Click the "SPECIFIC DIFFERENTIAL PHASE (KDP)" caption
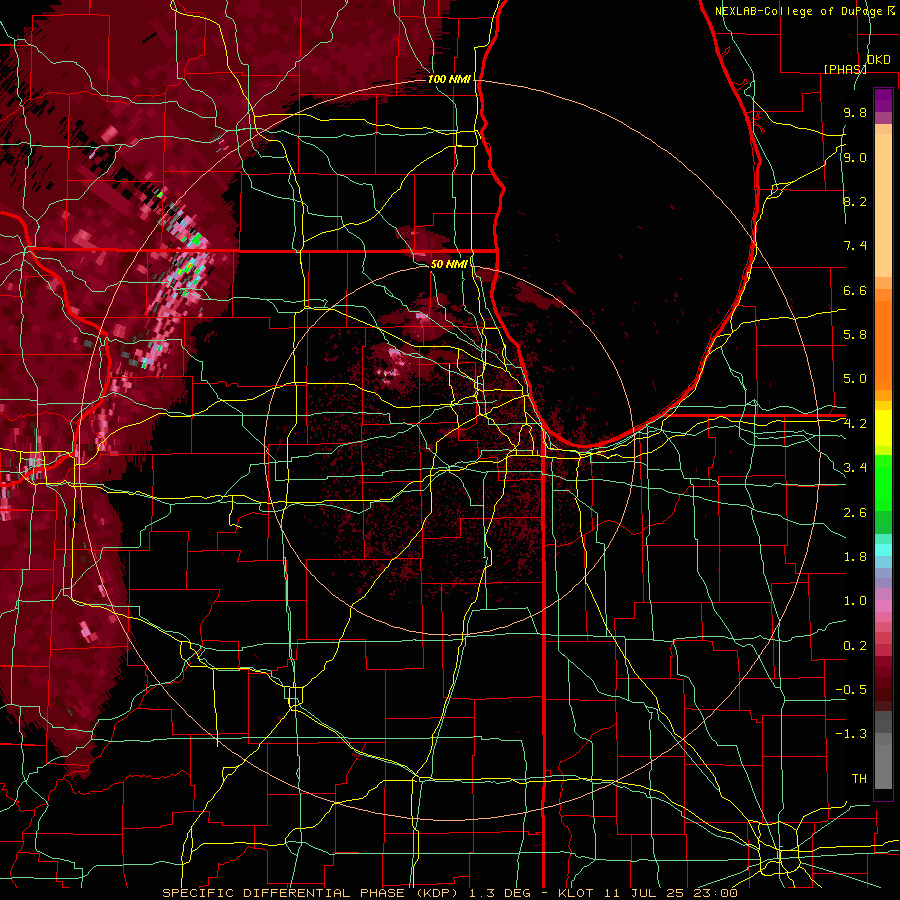The width and height of the screenshot is (900, 900). [310, 893]
